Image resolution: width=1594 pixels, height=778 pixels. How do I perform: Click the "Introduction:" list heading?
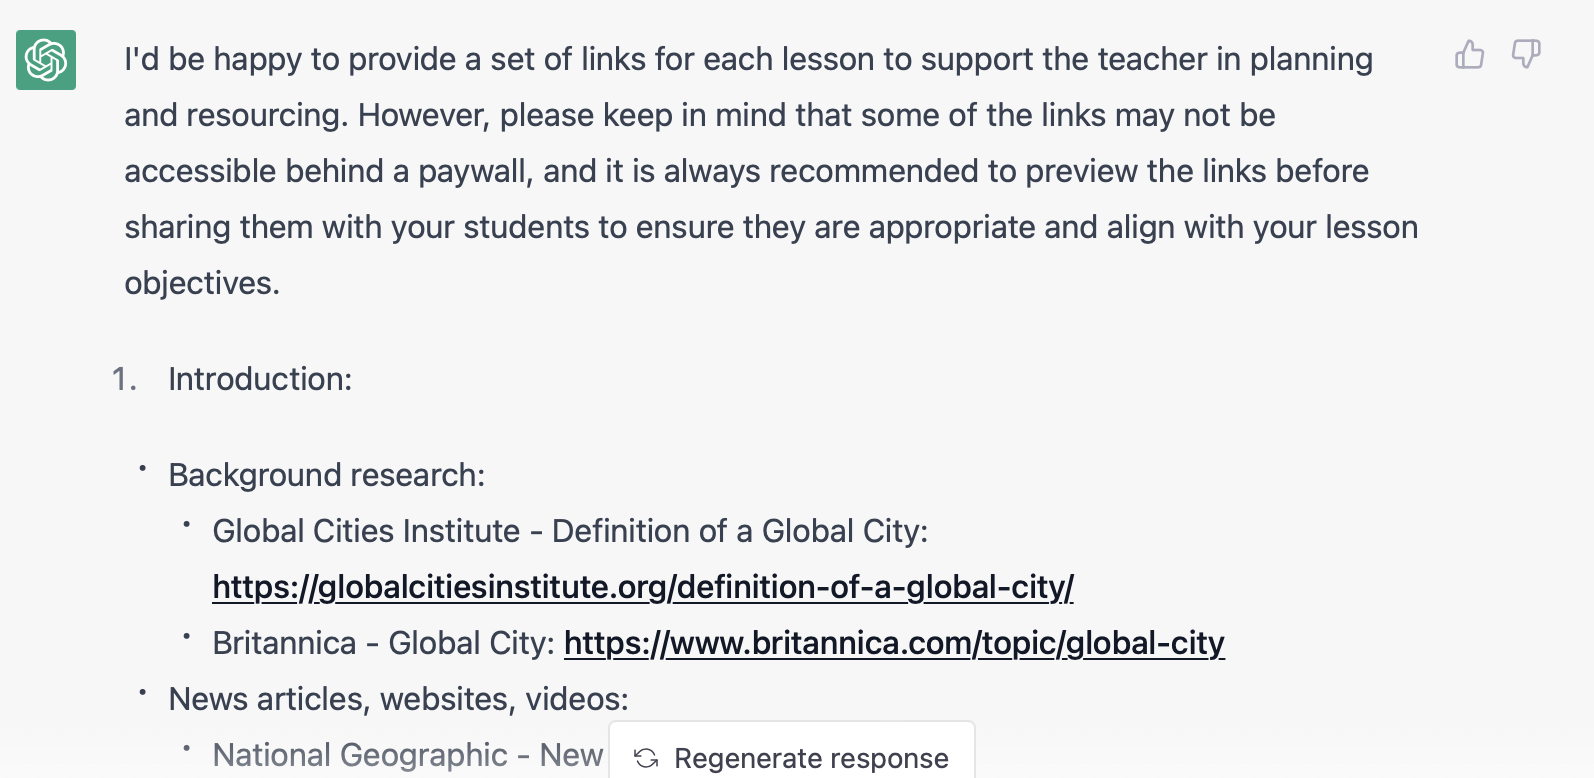point(260,379)
